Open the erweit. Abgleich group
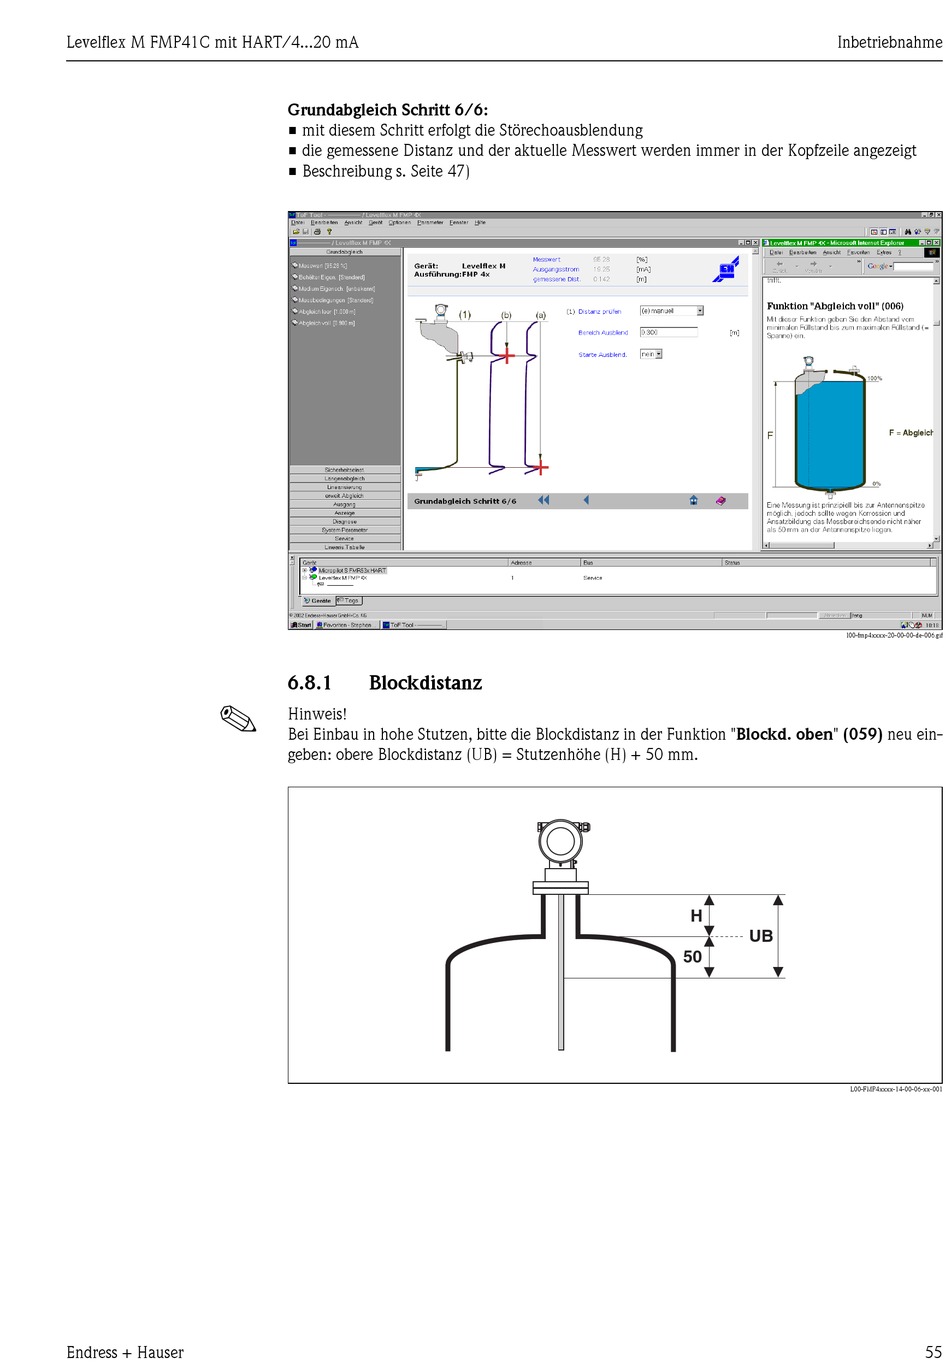The image size is (950, 1370). [345, 496]
